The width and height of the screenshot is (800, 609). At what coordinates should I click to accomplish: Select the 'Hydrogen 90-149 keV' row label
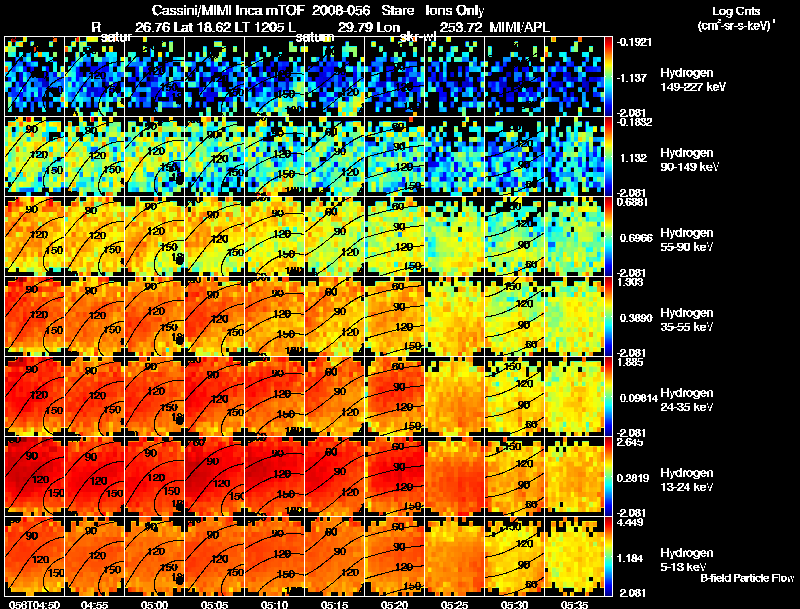689,160
